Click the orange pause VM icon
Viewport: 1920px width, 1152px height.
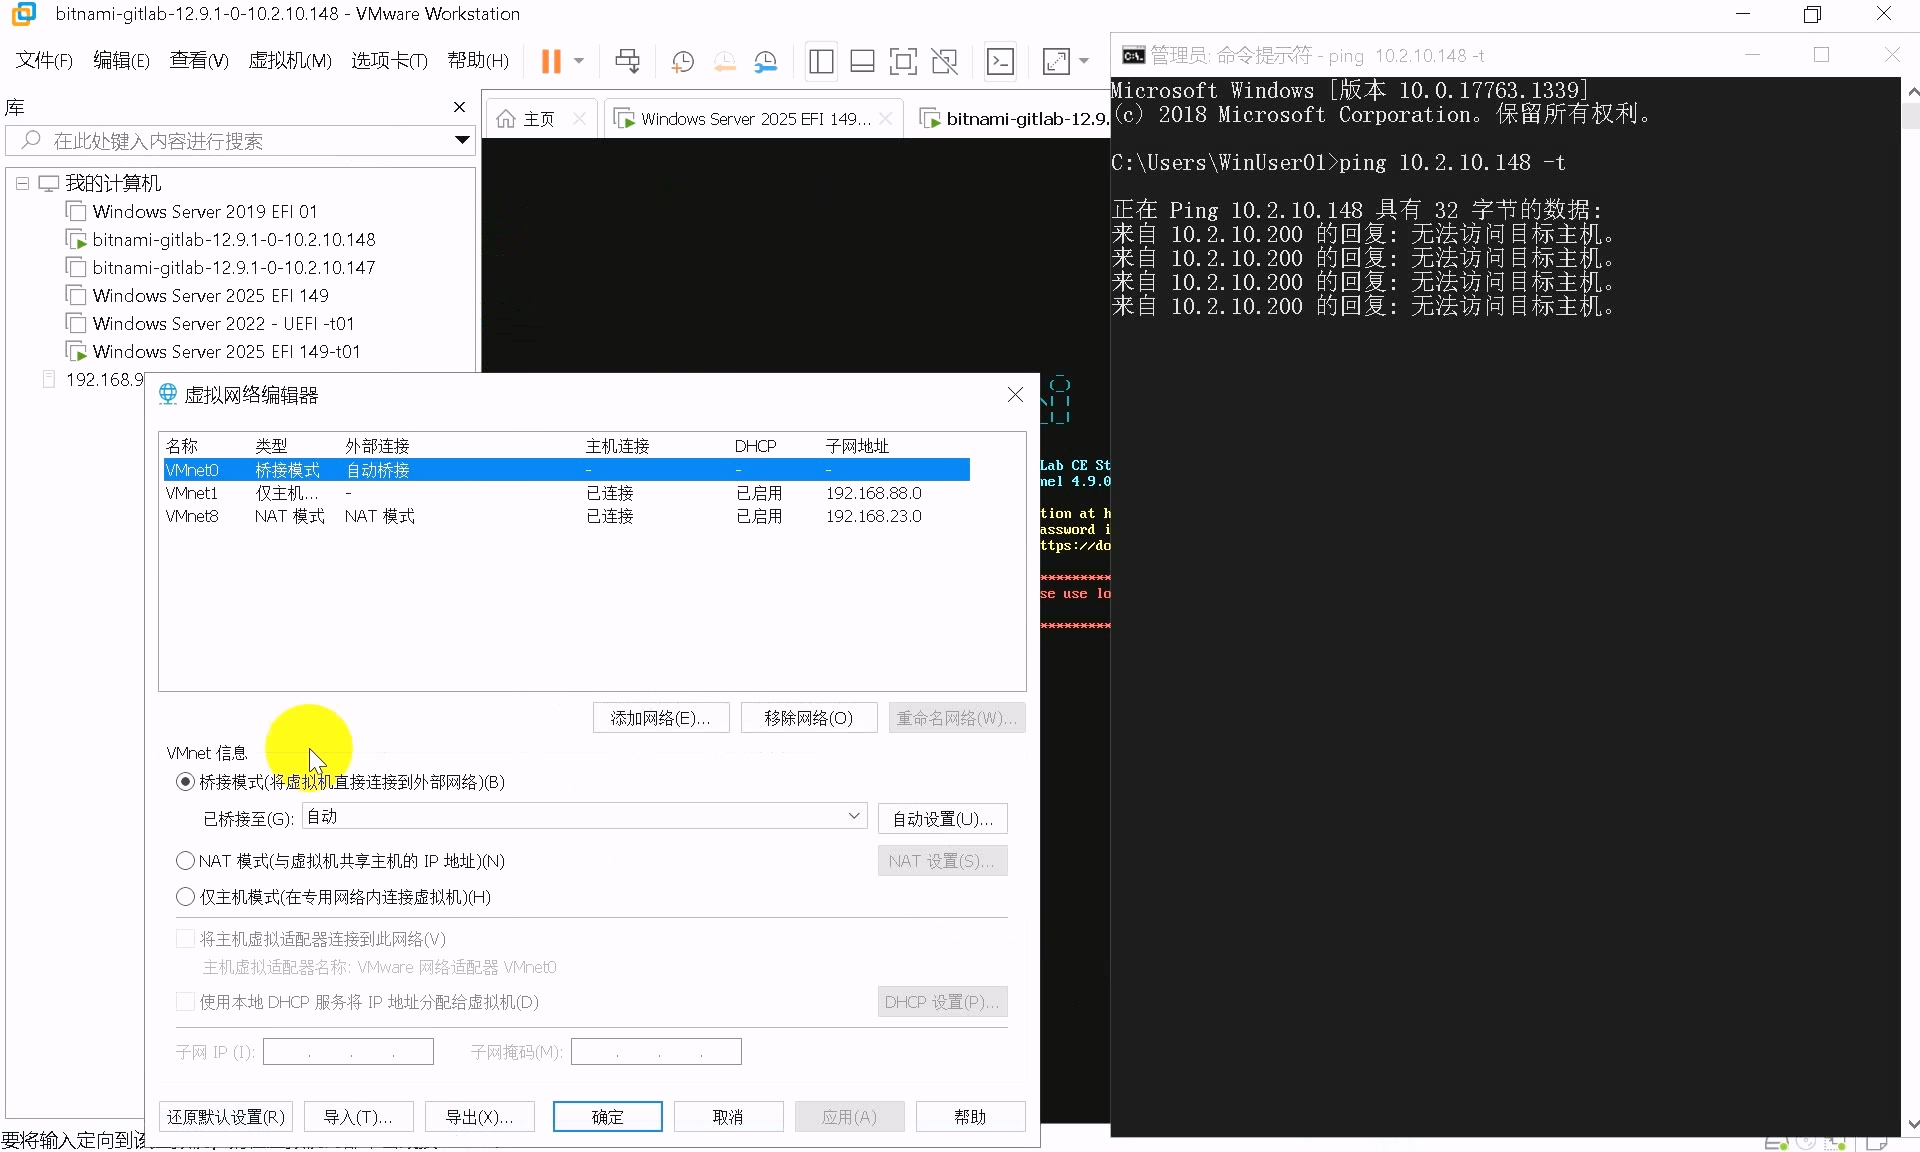click(550, 61)
